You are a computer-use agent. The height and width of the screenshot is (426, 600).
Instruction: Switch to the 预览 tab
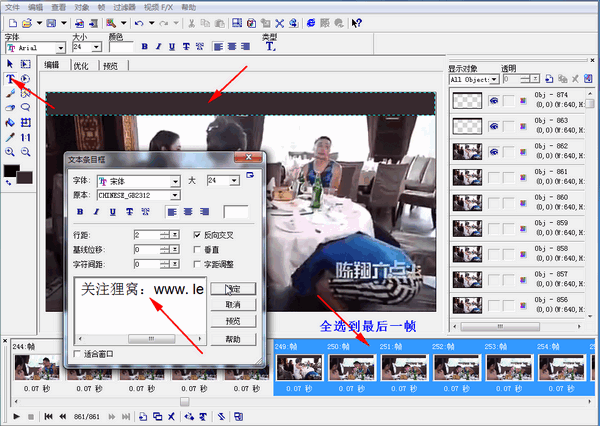coord(111,66)
